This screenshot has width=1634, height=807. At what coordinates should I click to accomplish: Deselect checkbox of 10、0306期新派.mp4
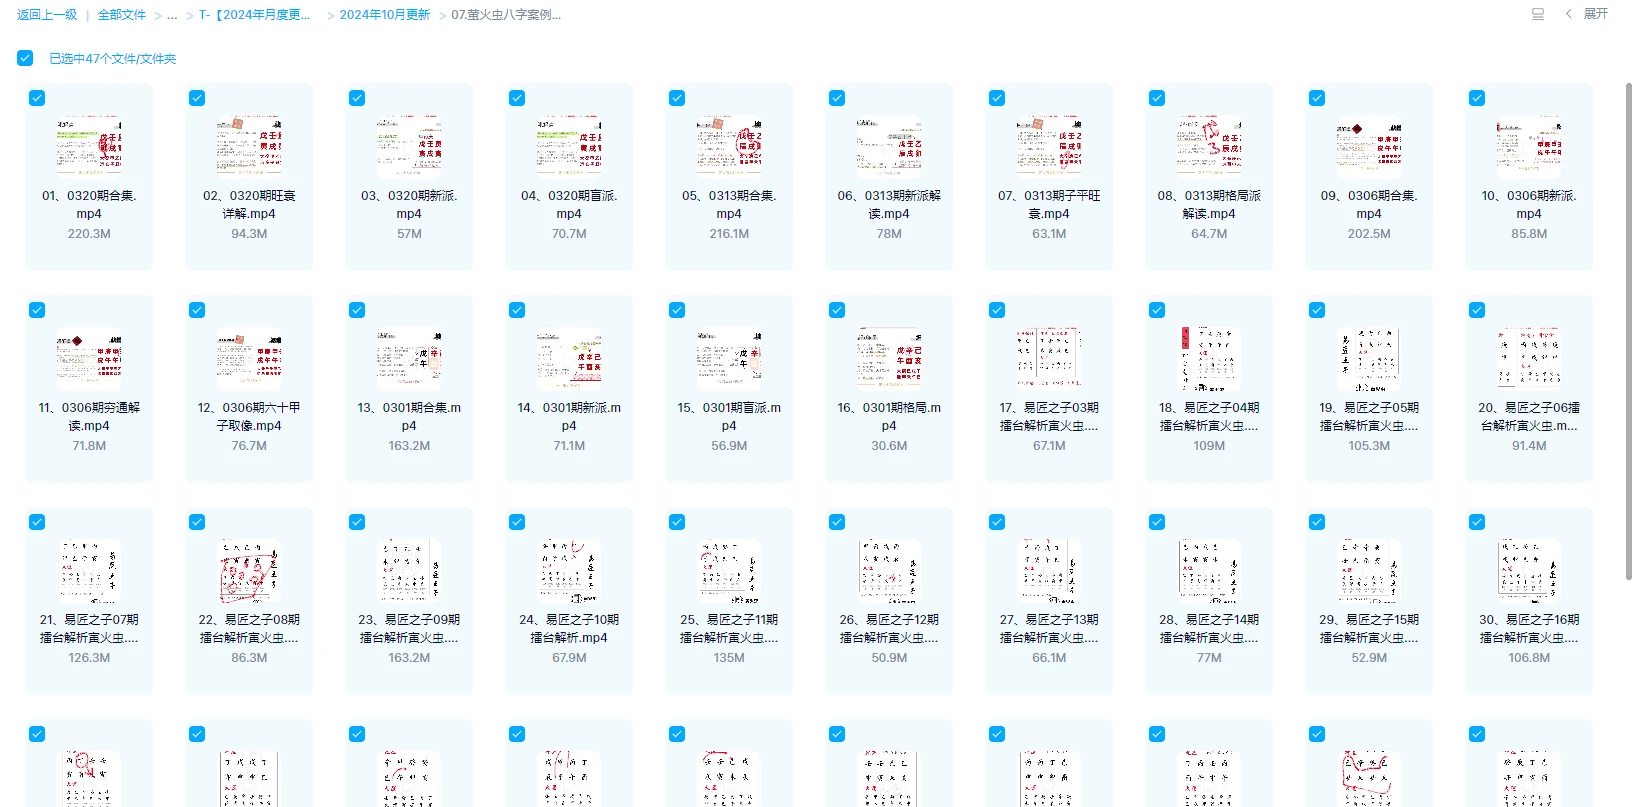[1477, 98]
